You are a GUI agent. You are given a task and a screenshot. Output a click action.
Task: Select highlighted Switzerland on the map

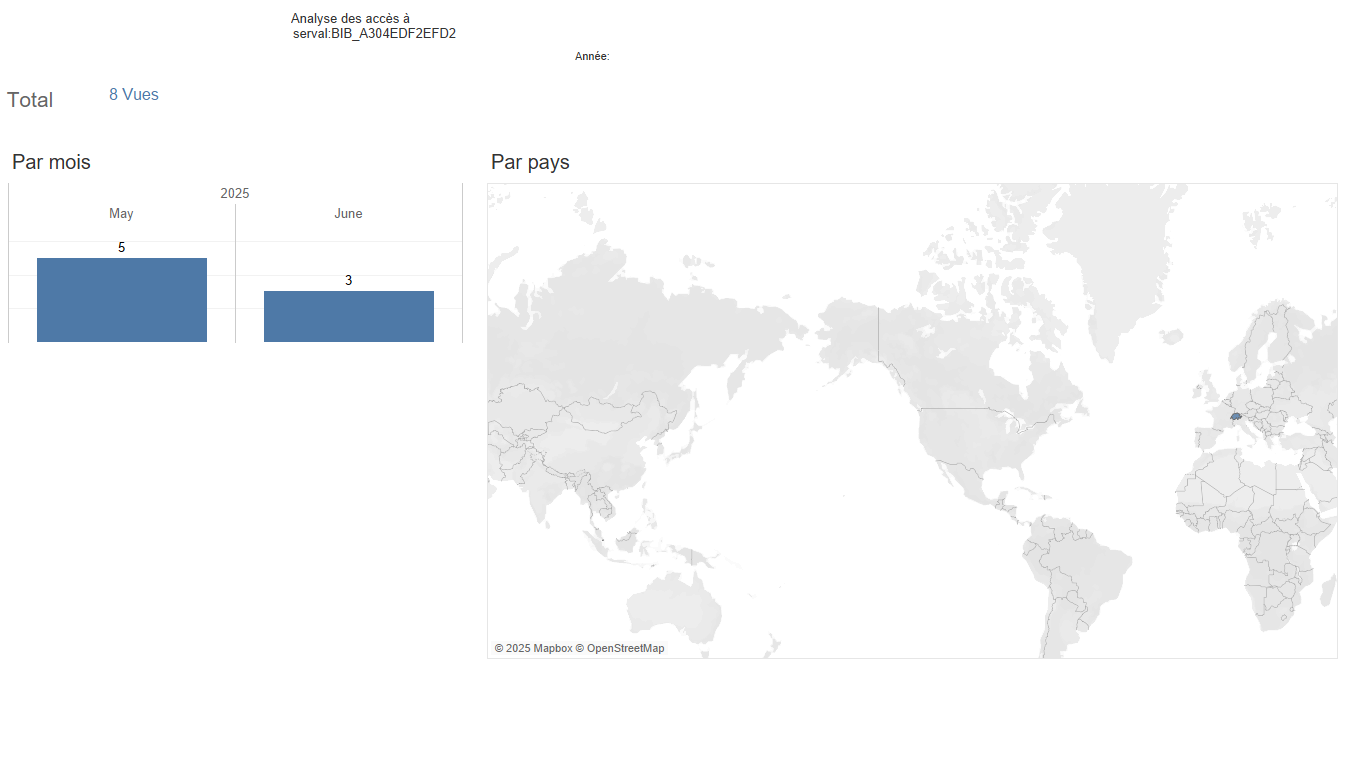(1236, 415)
